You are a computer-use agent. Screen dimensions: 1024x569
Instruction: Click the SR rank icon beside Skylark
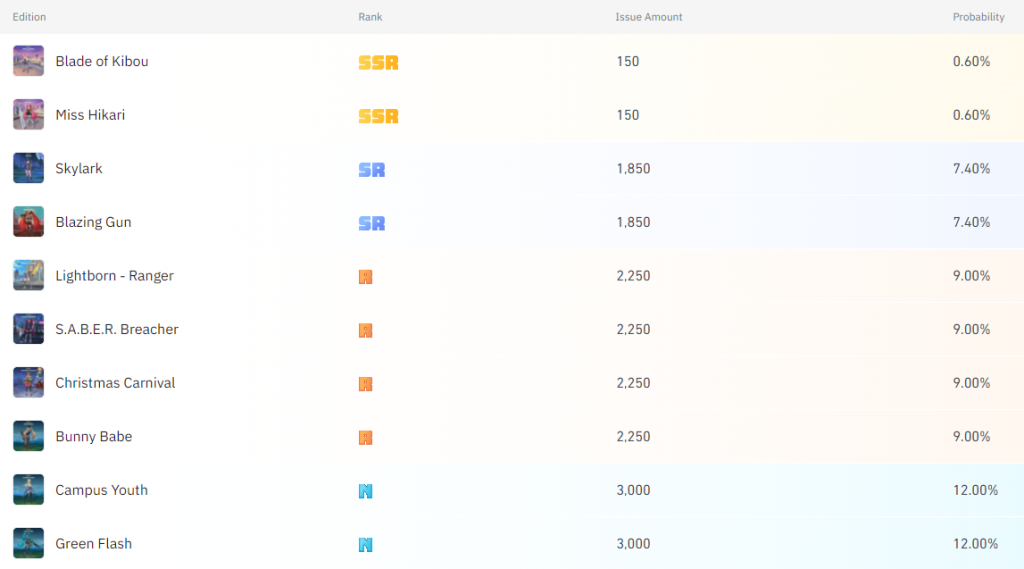[x=372, y=170]
